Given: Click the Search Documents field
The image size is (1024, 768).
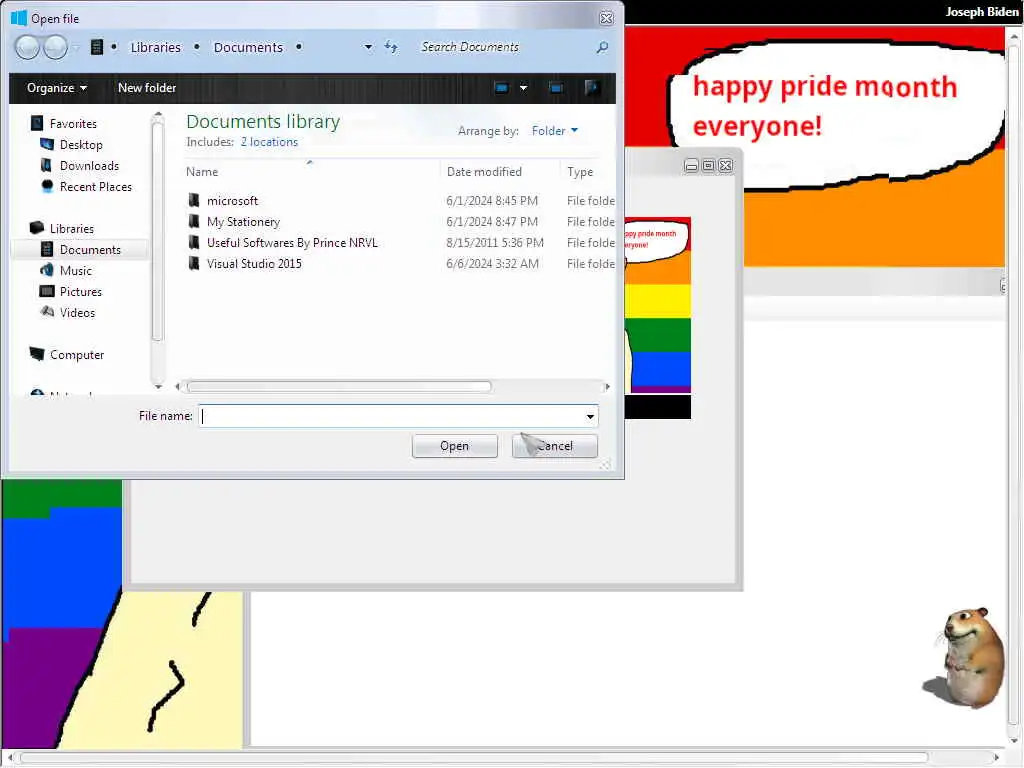Looking at the screenshot, I should pyautogui.click(x=506, y=47).
